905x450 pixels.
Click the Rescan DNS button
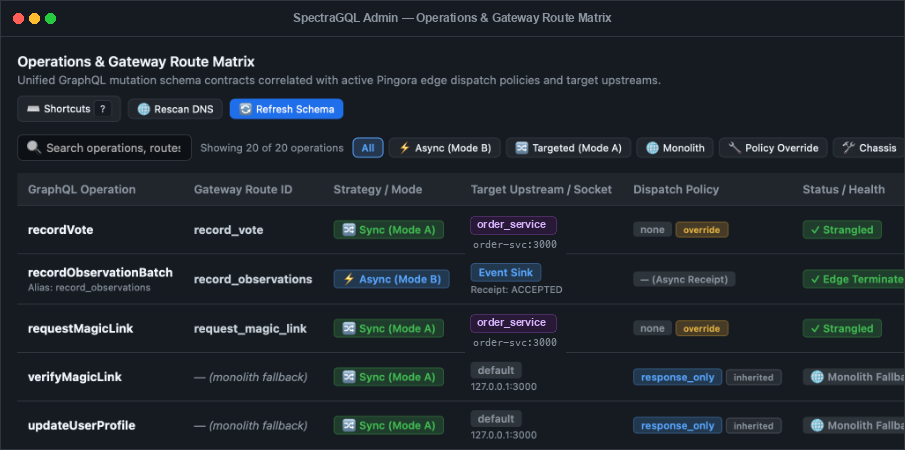point(175,109)
